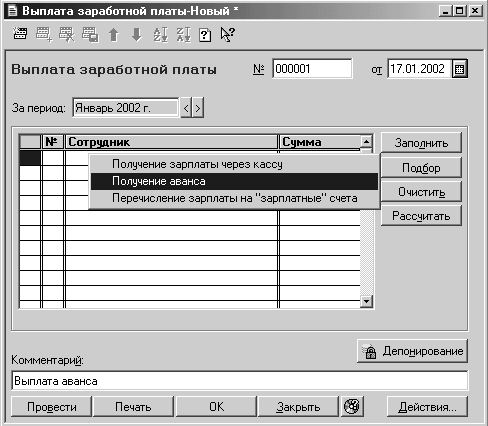Screen dimensions: 488x426
Task: Click the Комментарий text field
Action: click(x=240, y=381)
